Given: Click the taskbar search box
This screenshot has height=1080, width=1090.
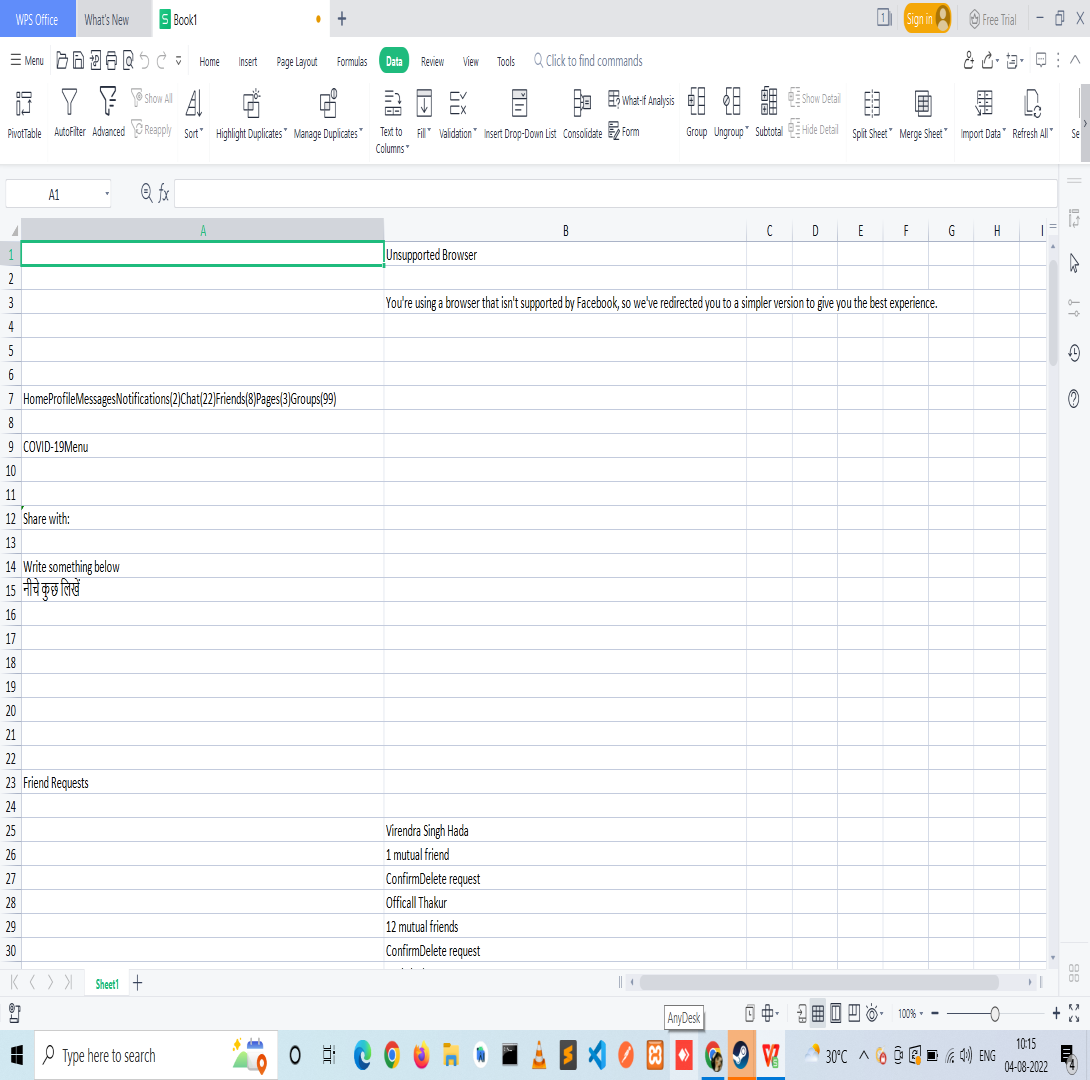Looking at the screenshot, I should 156,1056.
